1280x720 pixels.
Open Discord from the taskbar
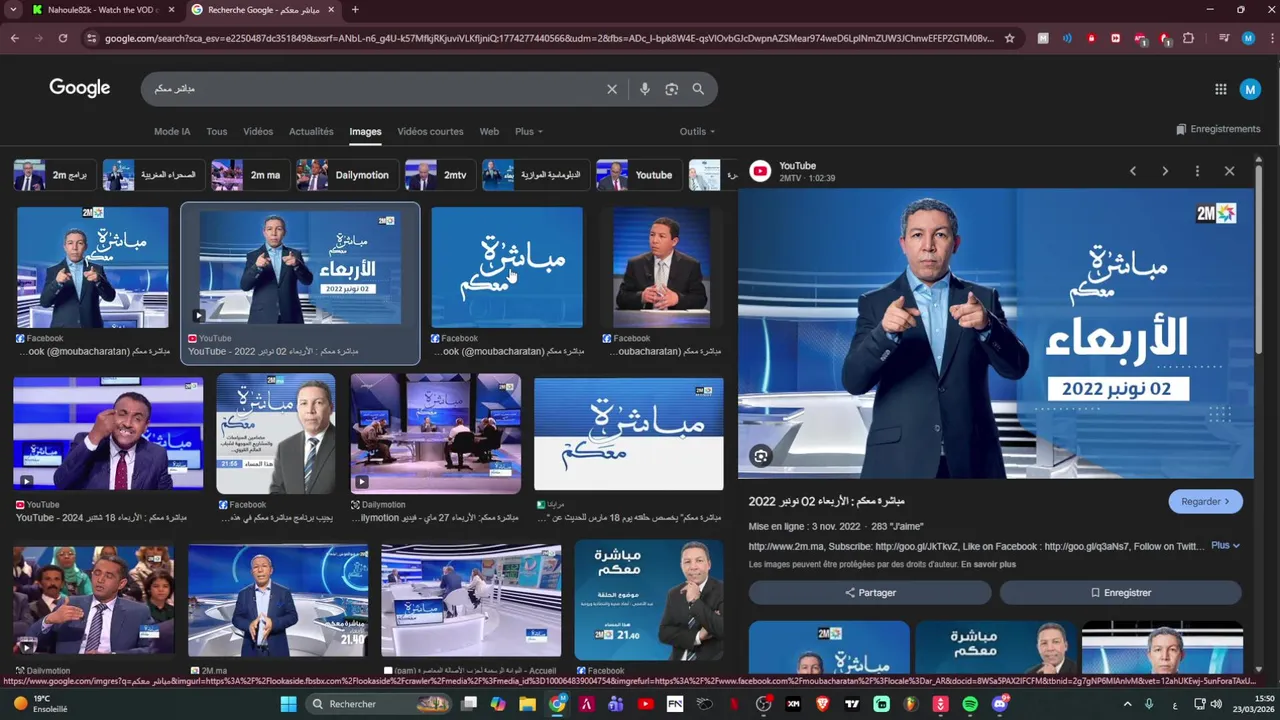click(999, 704)
